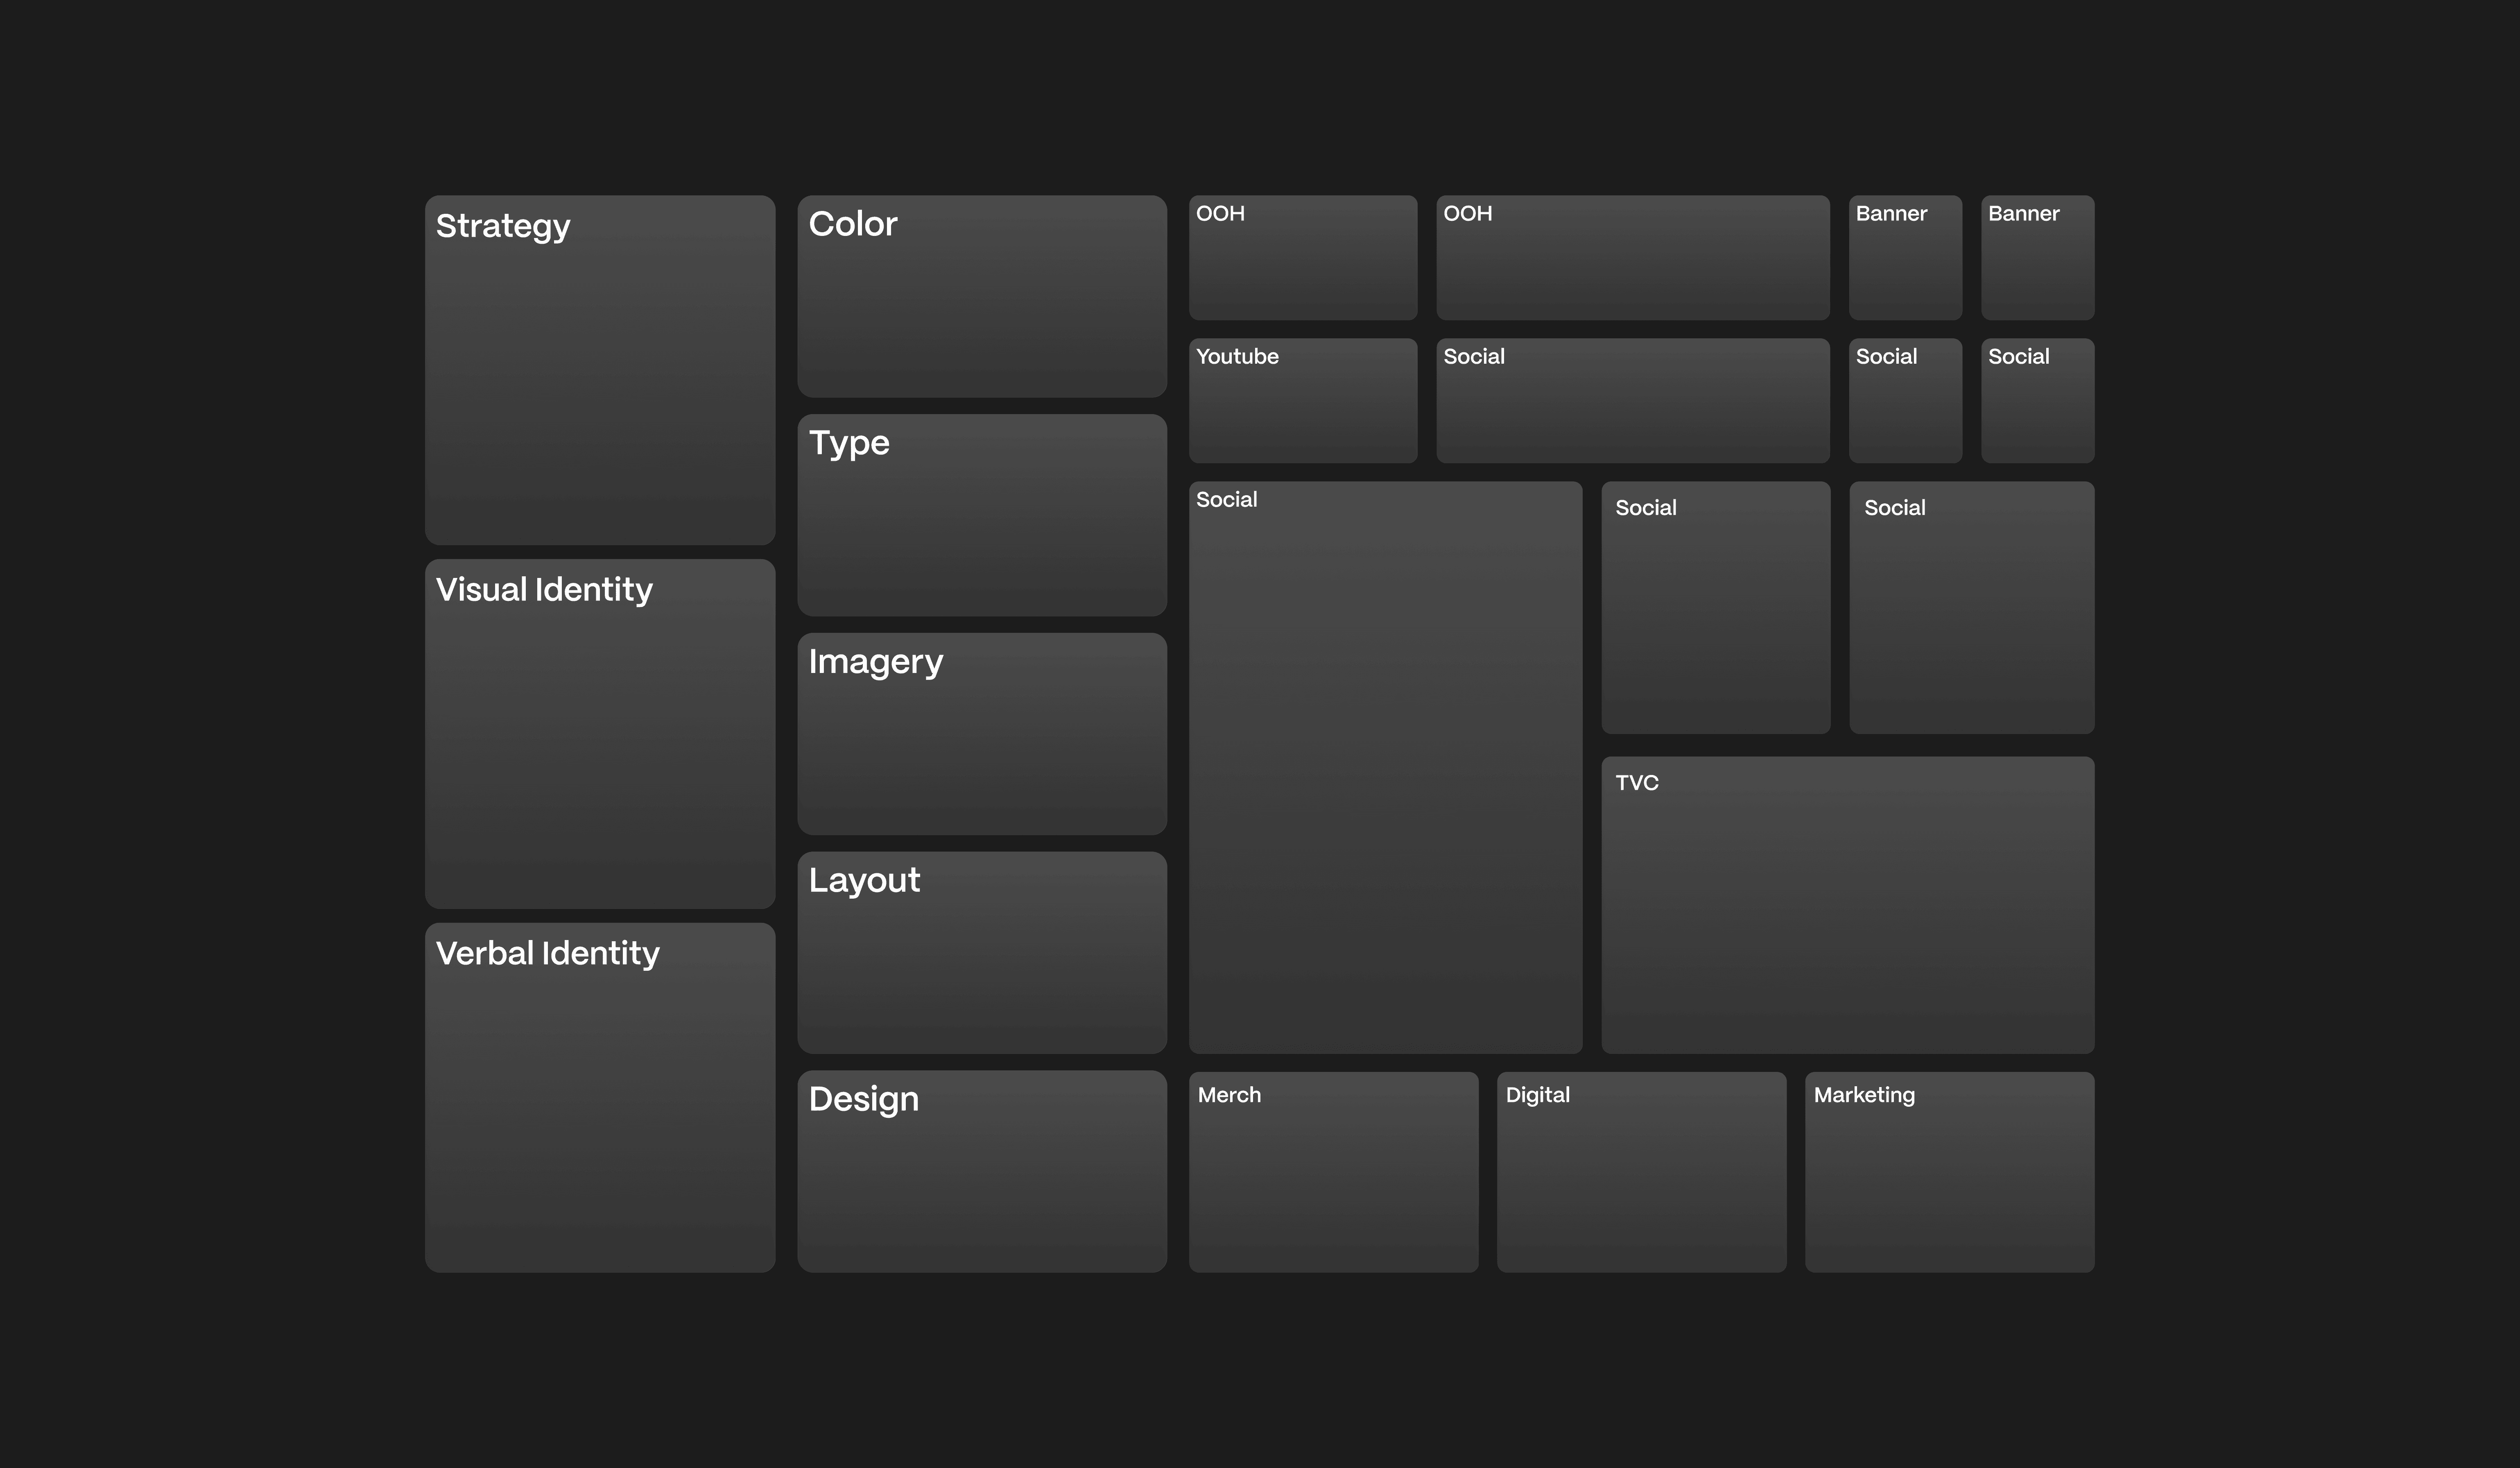The width and height of the screenshot is (2520, 1468).
Task: Select the Youtube card
Action: (x=1303, y=400)
